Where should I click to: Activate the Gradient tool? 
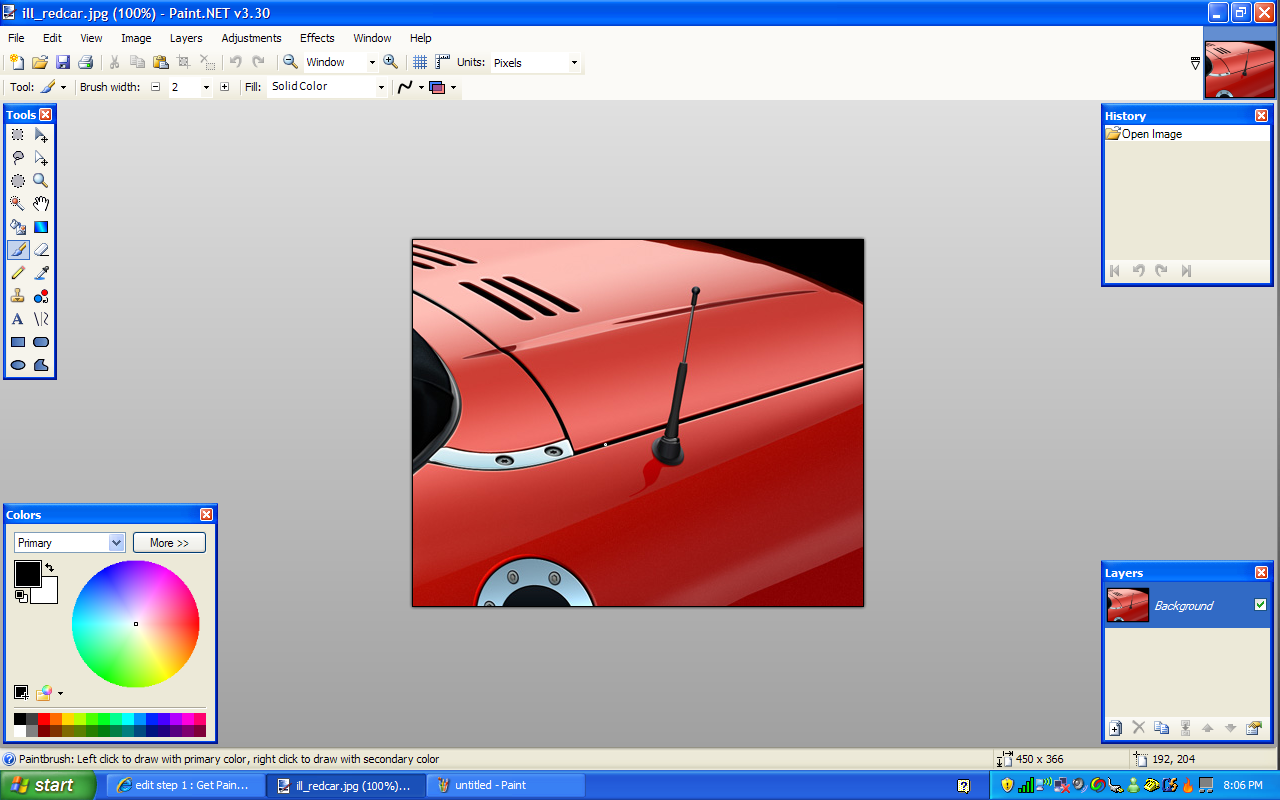click(x=41, y=227)
